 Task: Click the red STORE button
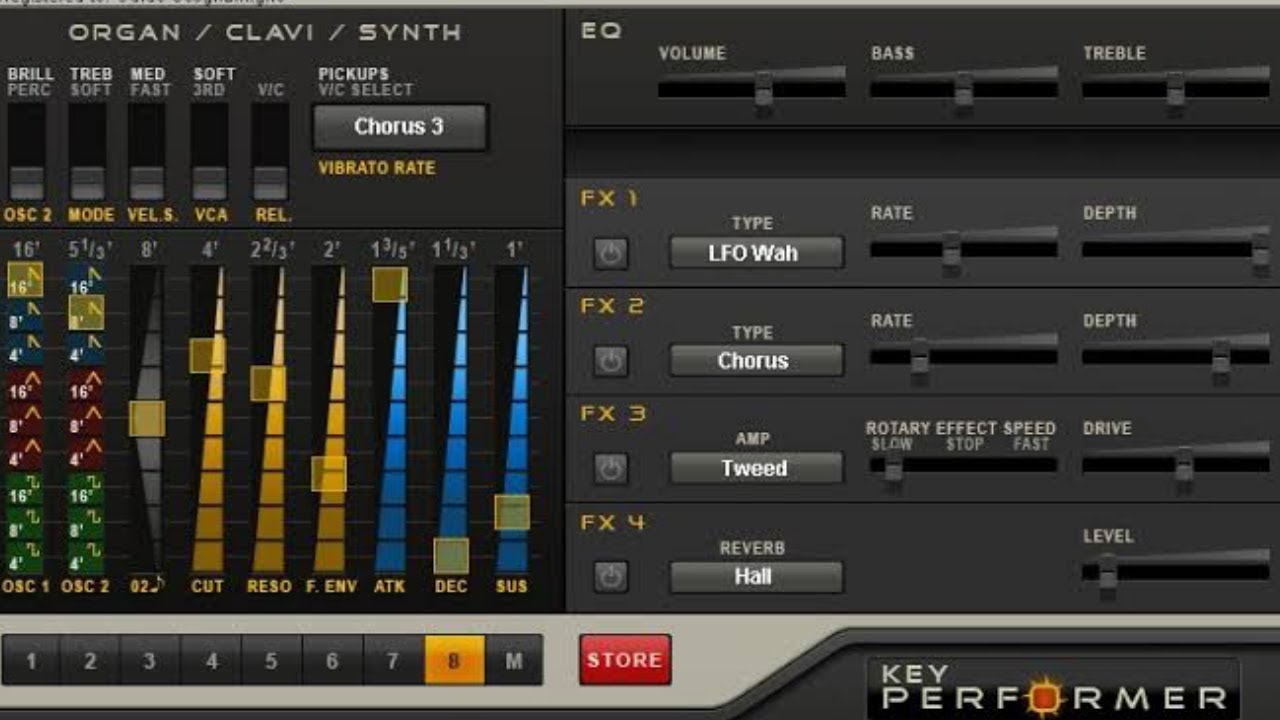coord(625,660)
